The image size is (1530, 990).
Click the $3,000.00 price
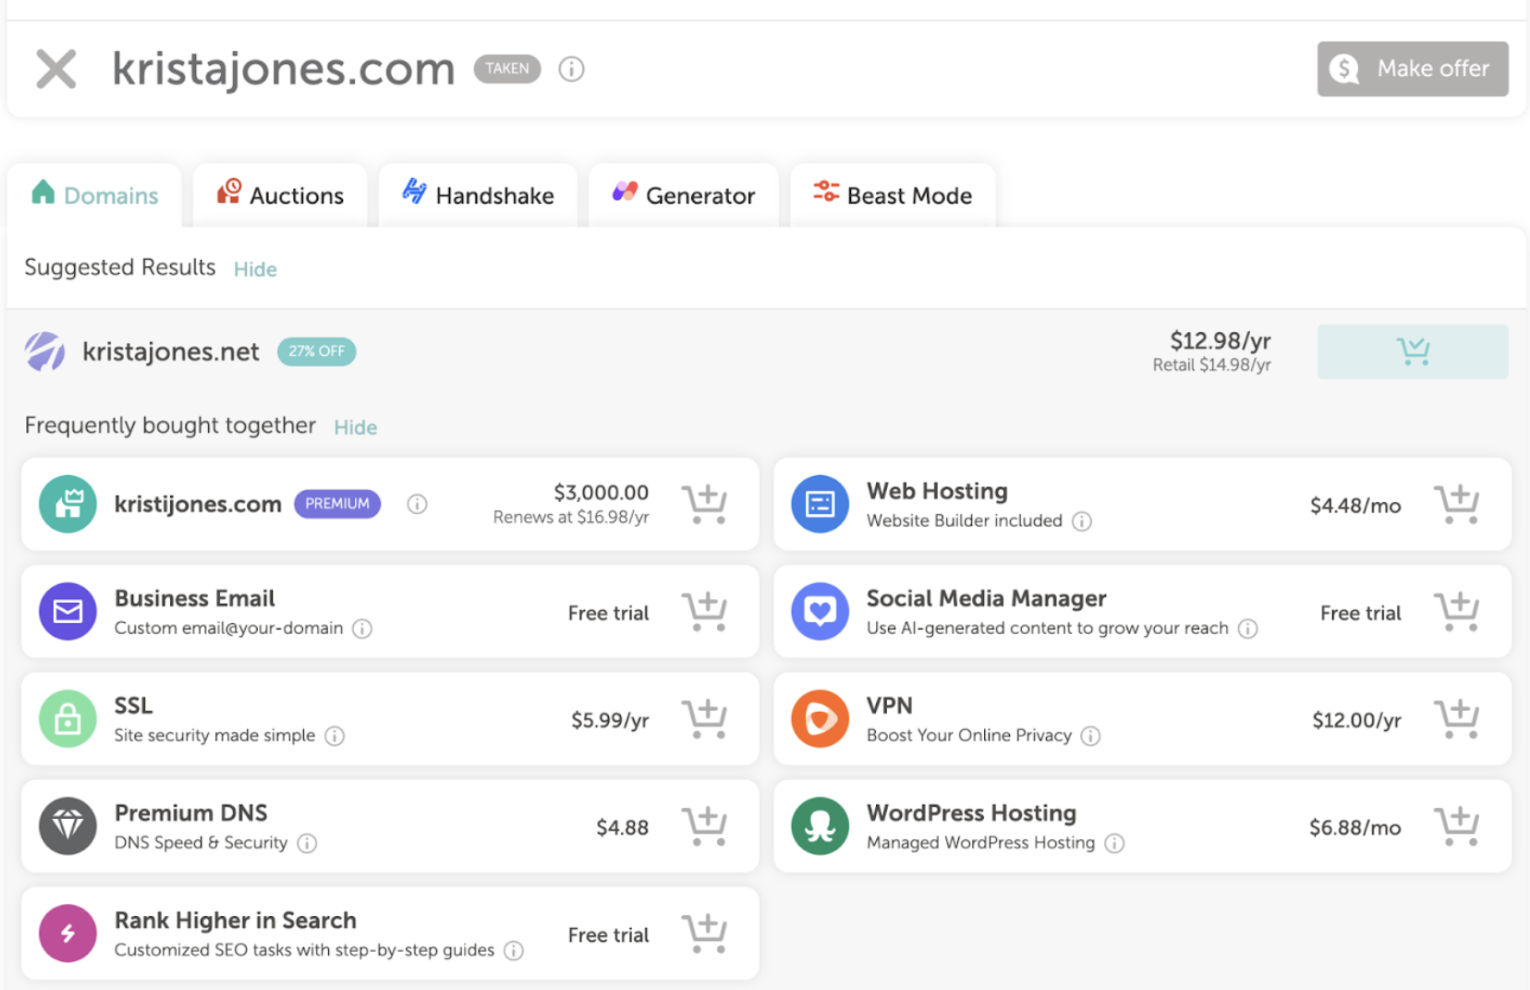point(601,492)
